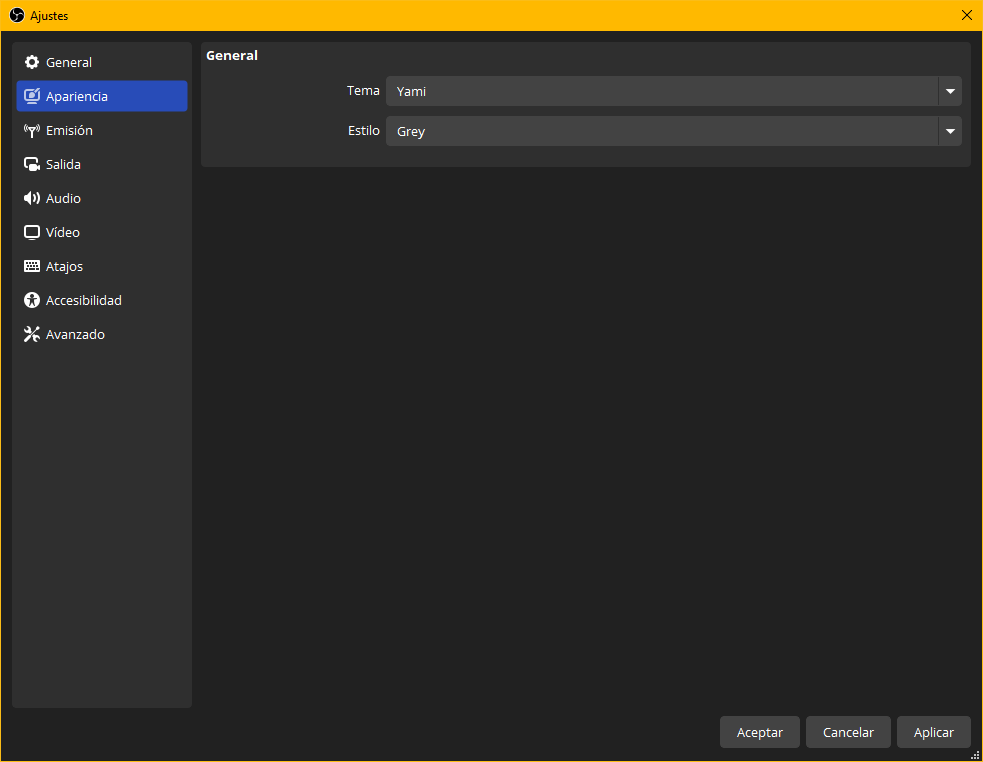The height and width of the screenshot is (762, 983).
Task: Switch to Salida settings
Action: (102, 164)
